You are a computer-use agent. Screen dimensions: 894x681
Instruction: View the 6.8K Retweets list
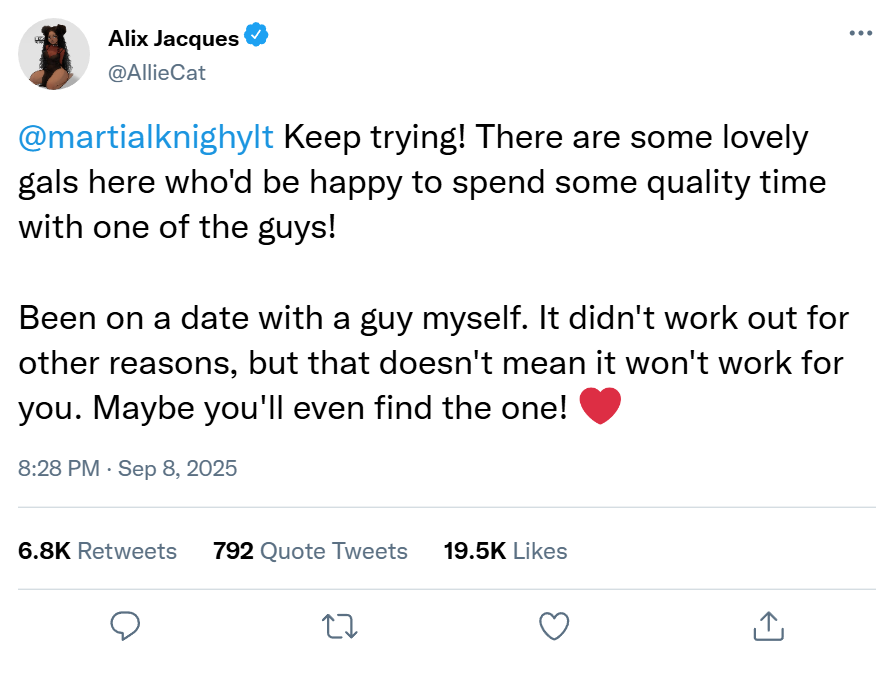[x=98, y=551]
